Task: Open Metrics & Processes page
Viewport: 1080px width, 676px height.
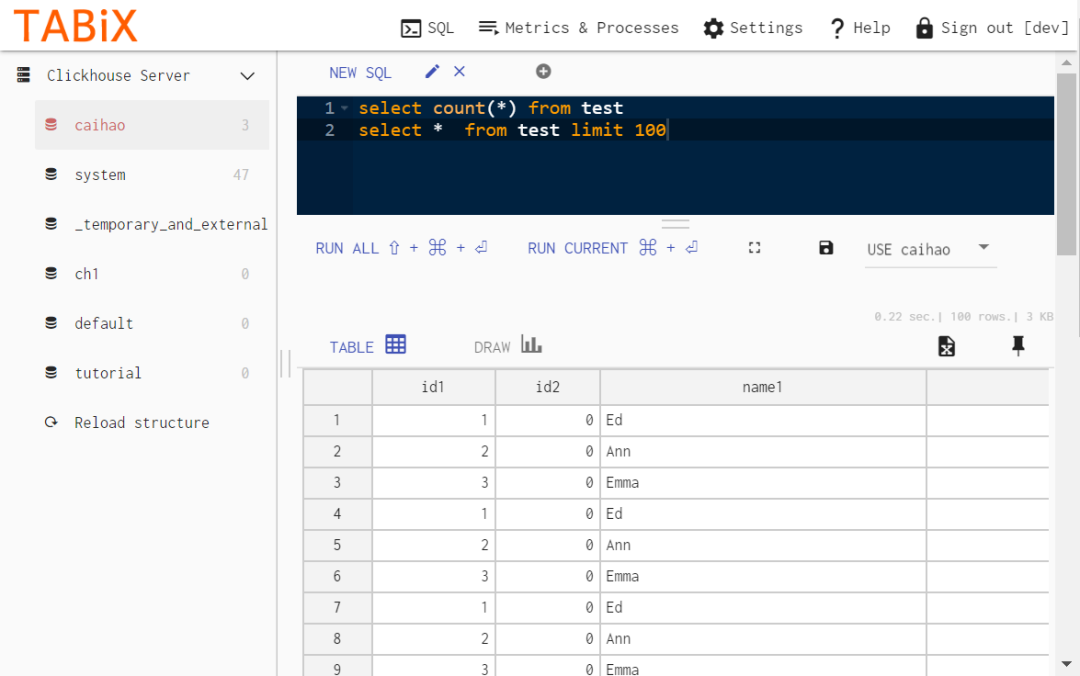Action: point(579,28)
